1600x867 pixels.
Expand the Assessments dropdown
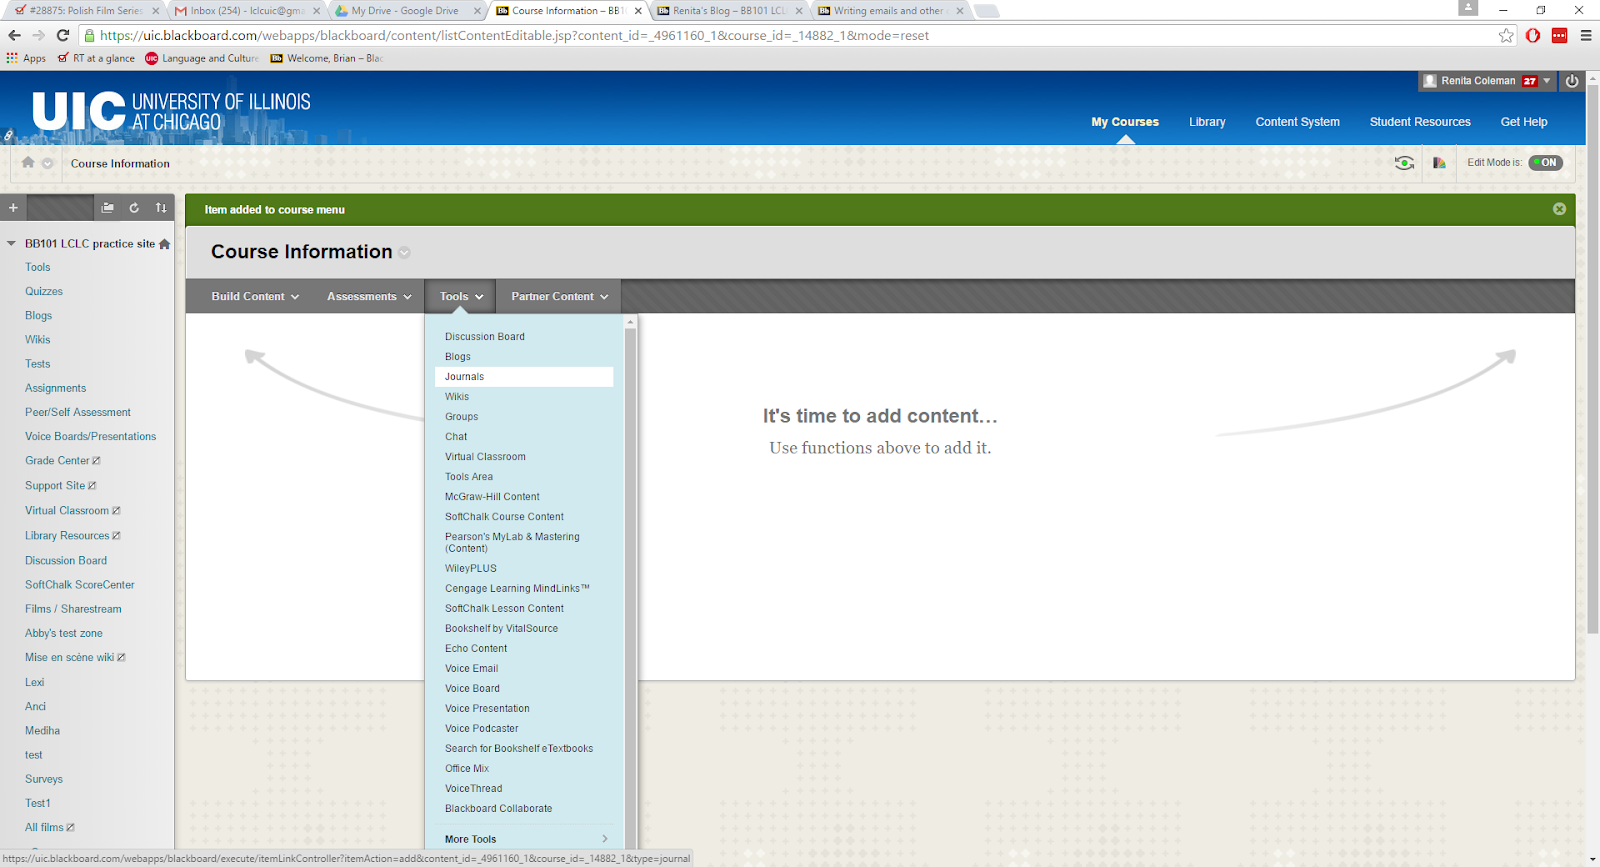coord(369,297)
